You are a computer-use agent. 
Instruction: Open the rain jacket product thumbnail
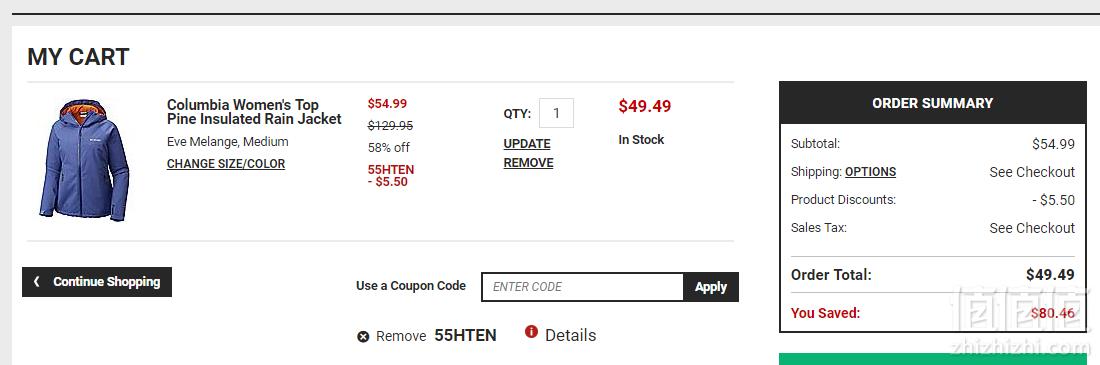[84, 160]
